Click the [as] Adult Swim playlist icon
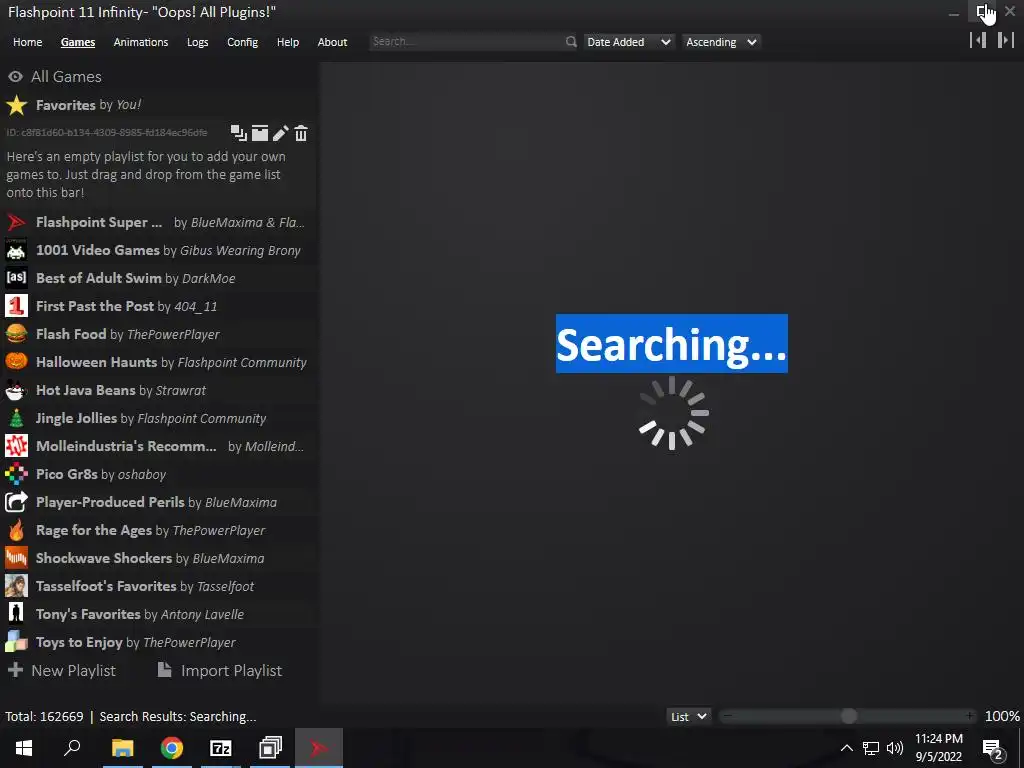This screenshot has height=768, width=1024. pyautogui.click(x=16, y=278)
